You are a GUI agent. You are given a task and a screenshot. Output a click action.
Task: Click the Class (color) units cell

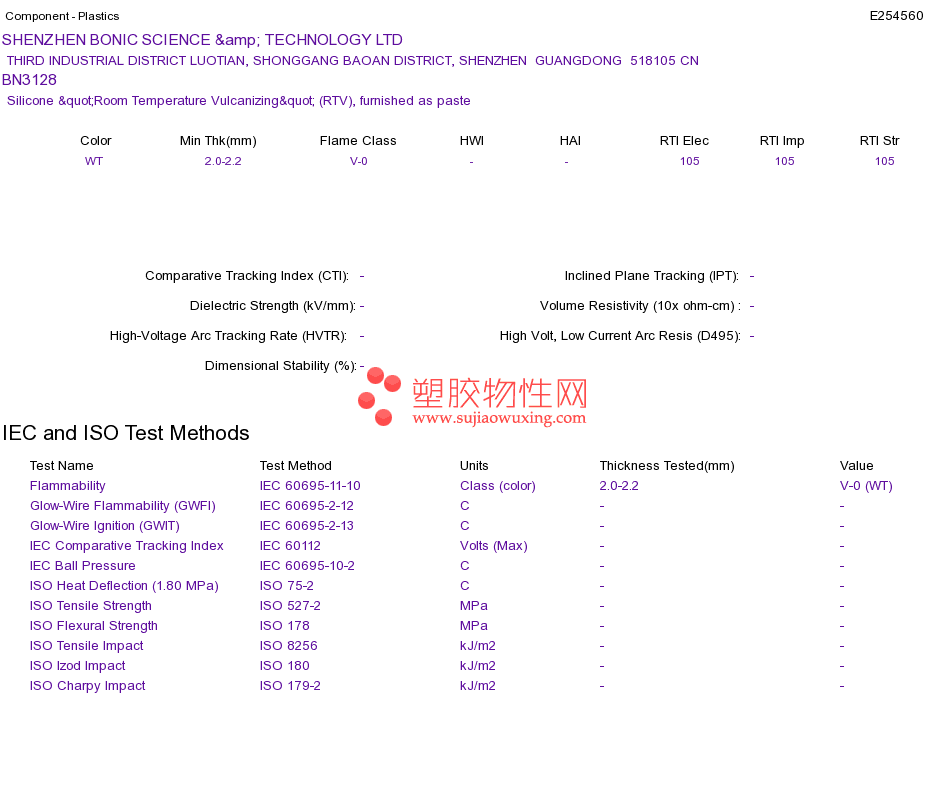point(498,485)
